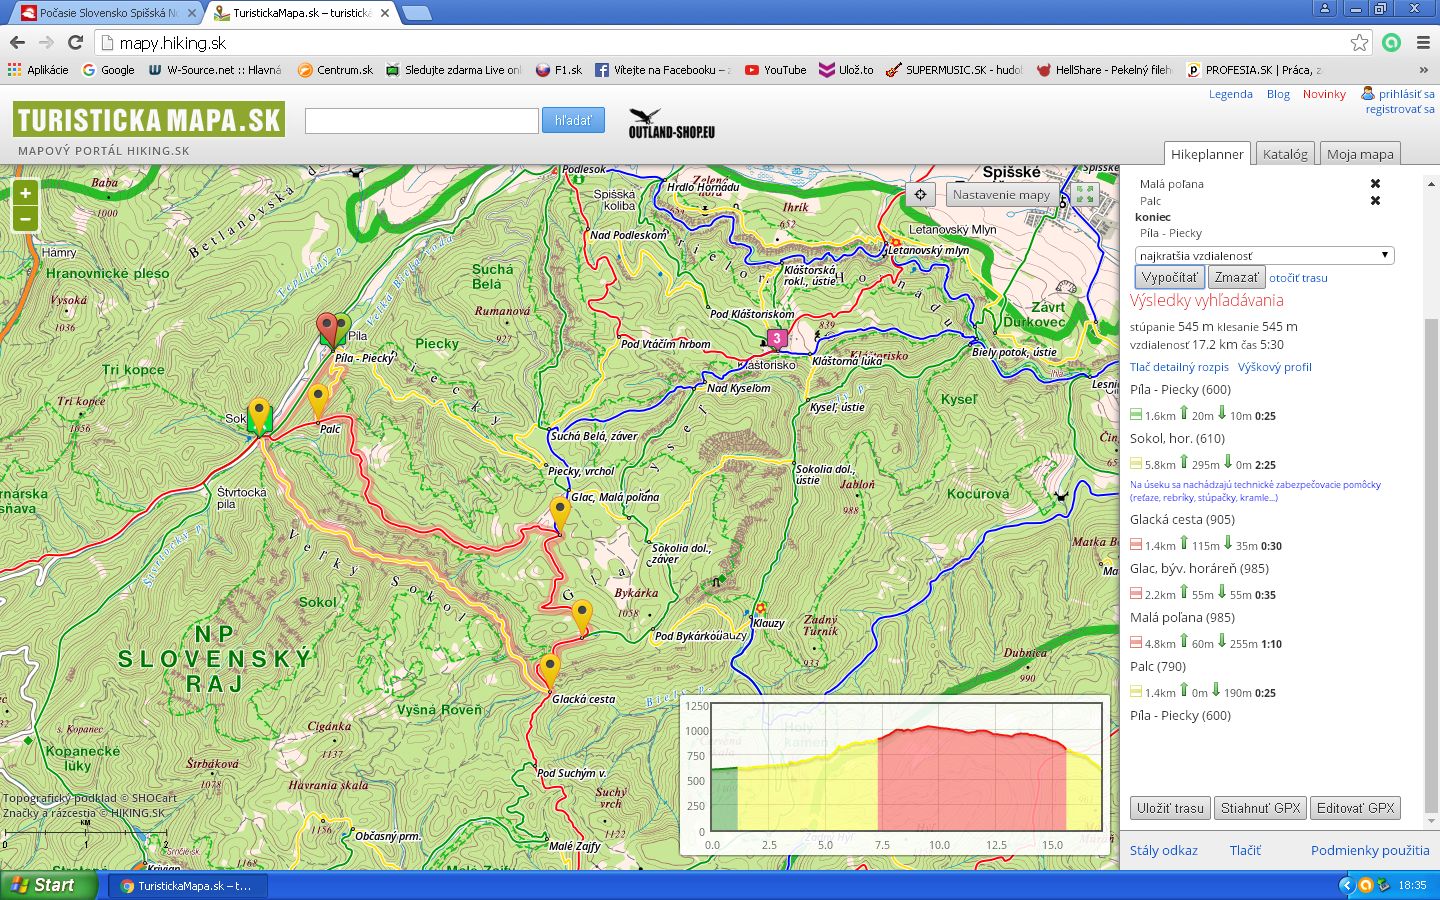Open Nastavenie mapy settings
The height and width of the screenshot is (900, 1440).
coord(1001,195)
